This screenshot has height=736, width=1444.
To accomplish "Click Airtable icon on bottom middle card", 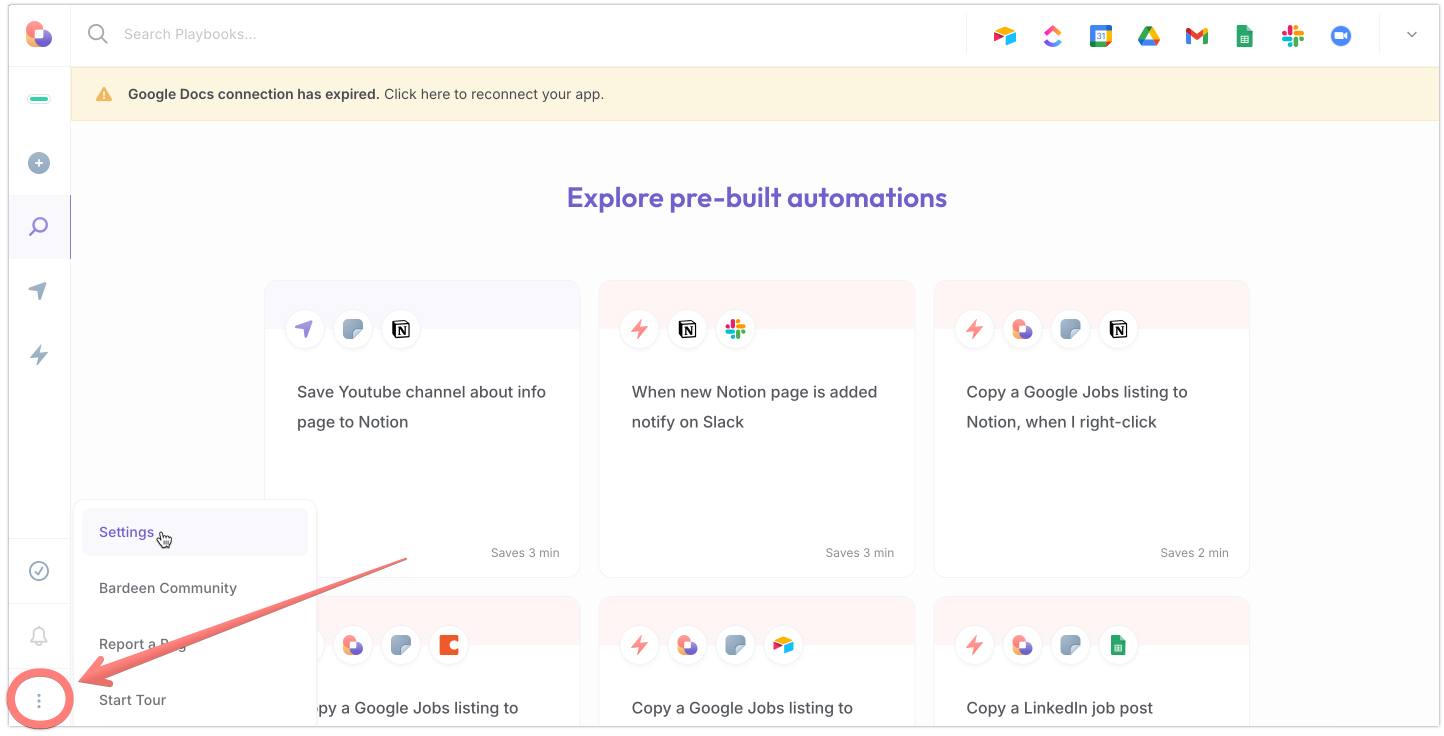I will (784, 645).
